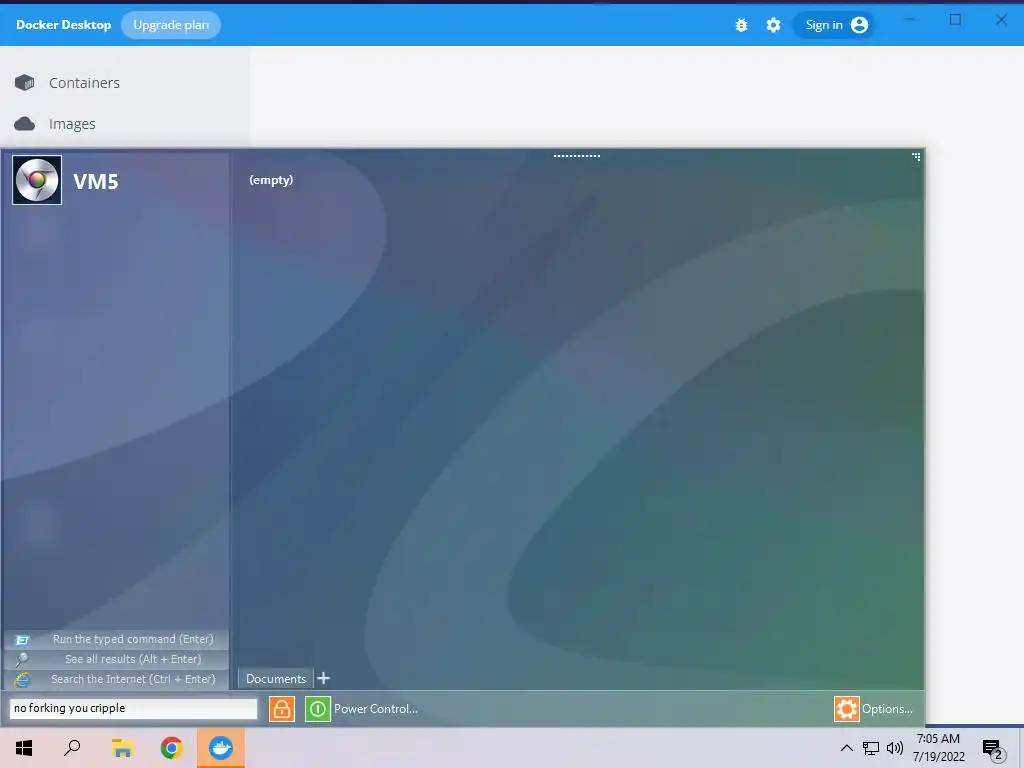Screen dimensions: 1024x768
Task: Open Images section in Docker Desktop
Action: pos(72,124)
